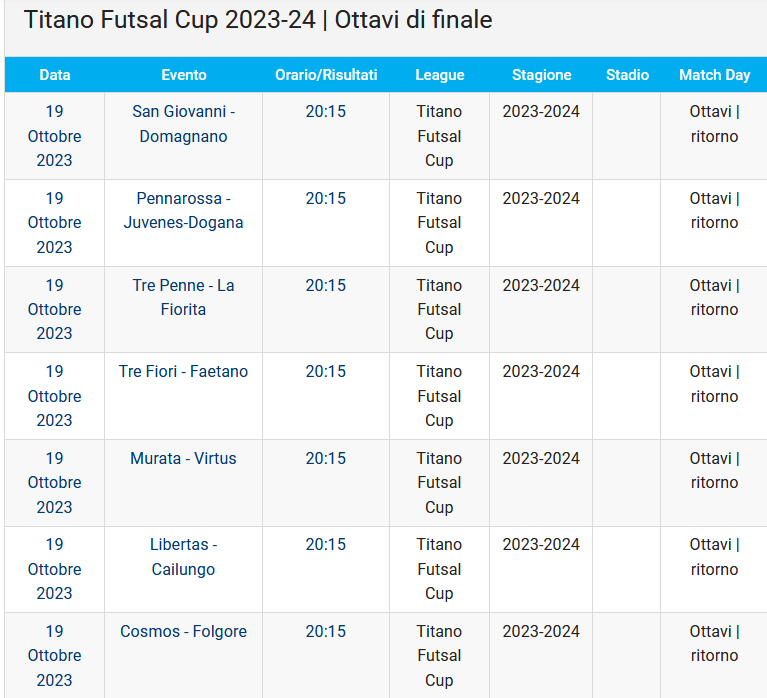The height and width of the screenshot is (698, 767).
Task: Open the San Giovanni - Domagnano match link
Action: click(x=183, y=123)
